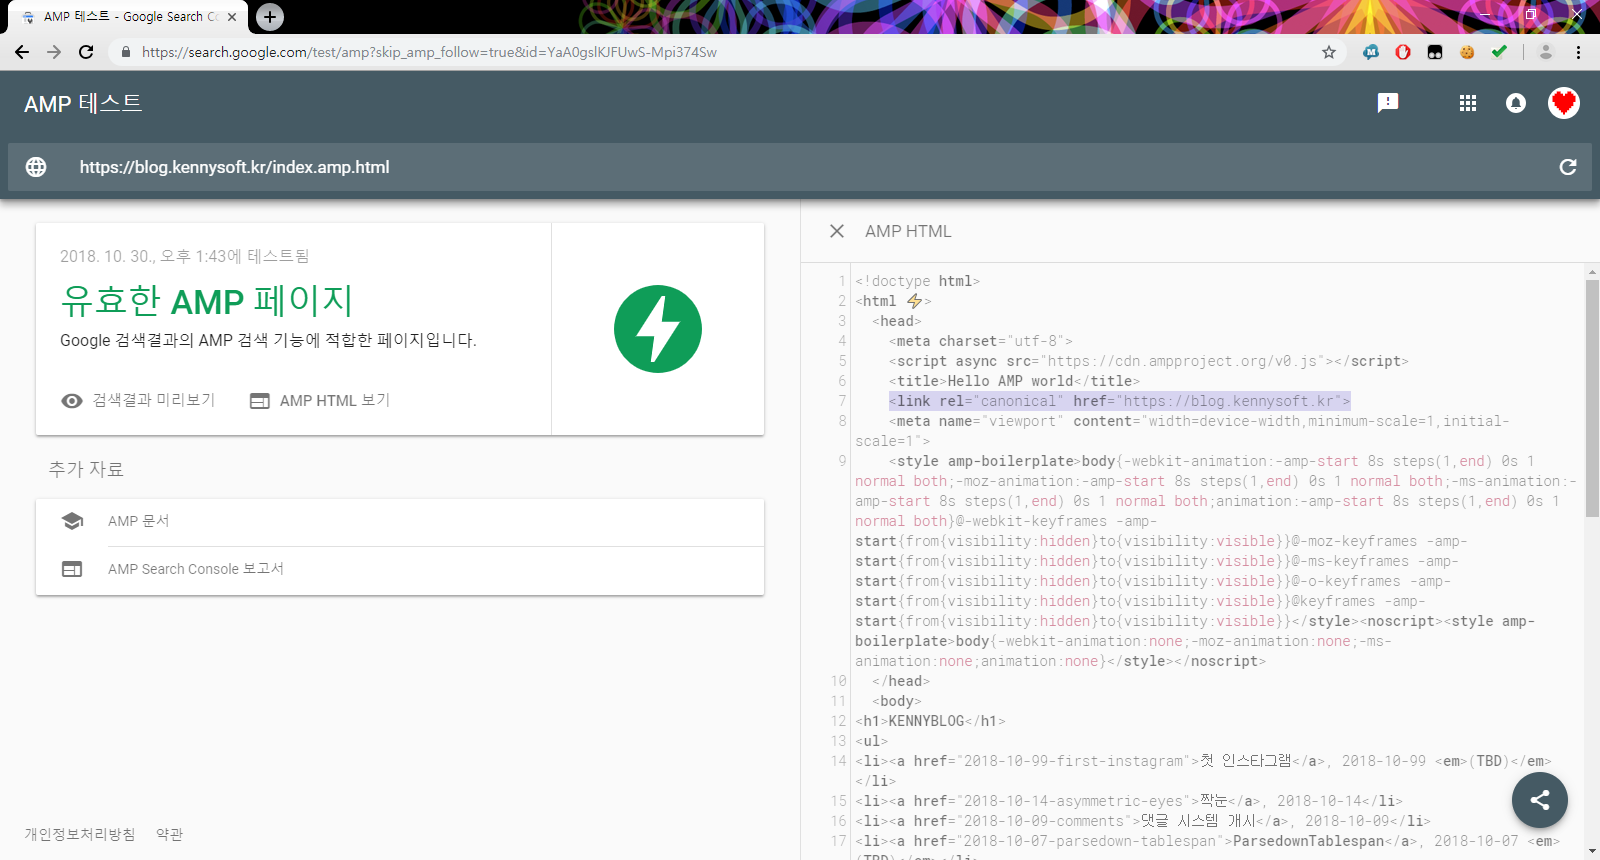Open AMP Search Console 보고서
The width and height of the screenshot is (1600, 860).
click(x=400, y=570)
